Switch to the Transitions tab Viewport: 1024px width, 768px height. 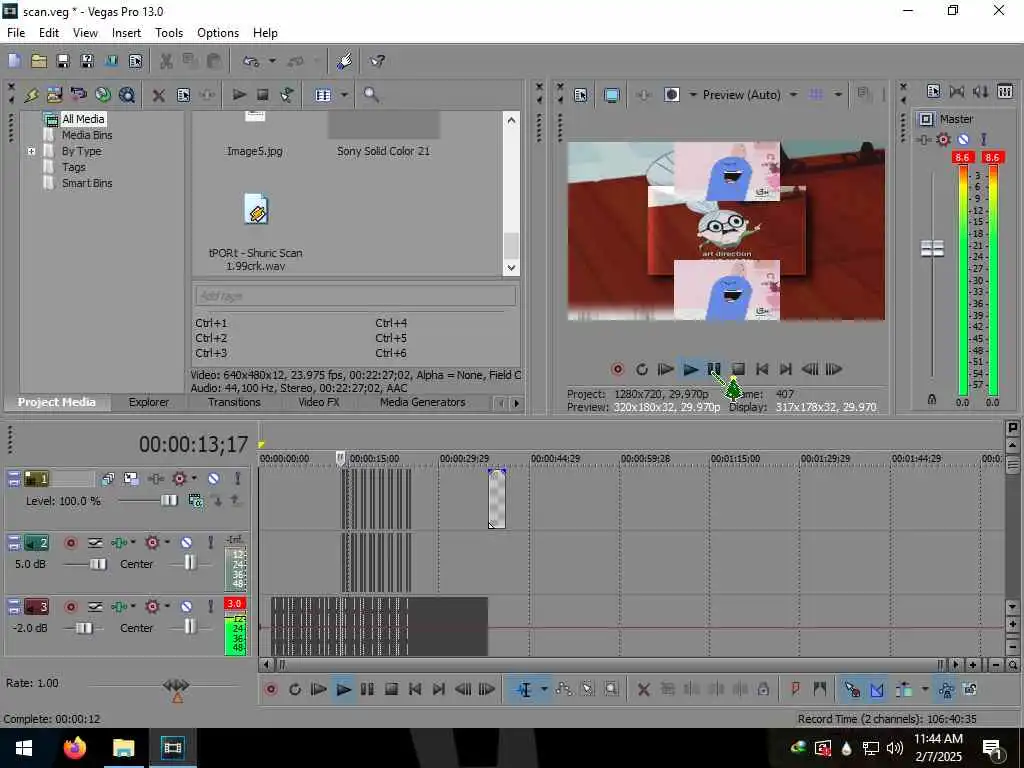coord(234,402)
